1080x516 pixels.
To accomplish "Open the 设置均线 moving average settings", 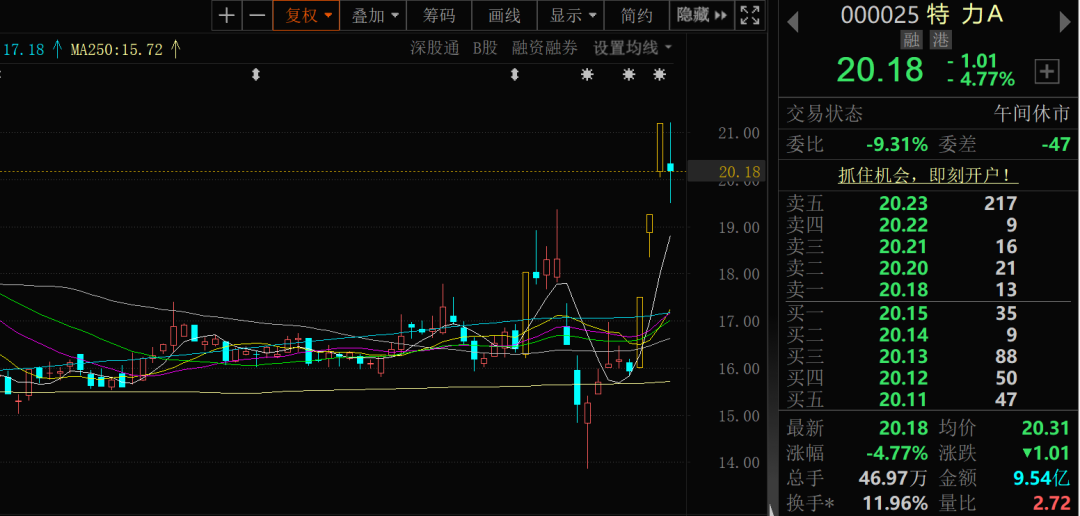I will [x=632, y=48].
